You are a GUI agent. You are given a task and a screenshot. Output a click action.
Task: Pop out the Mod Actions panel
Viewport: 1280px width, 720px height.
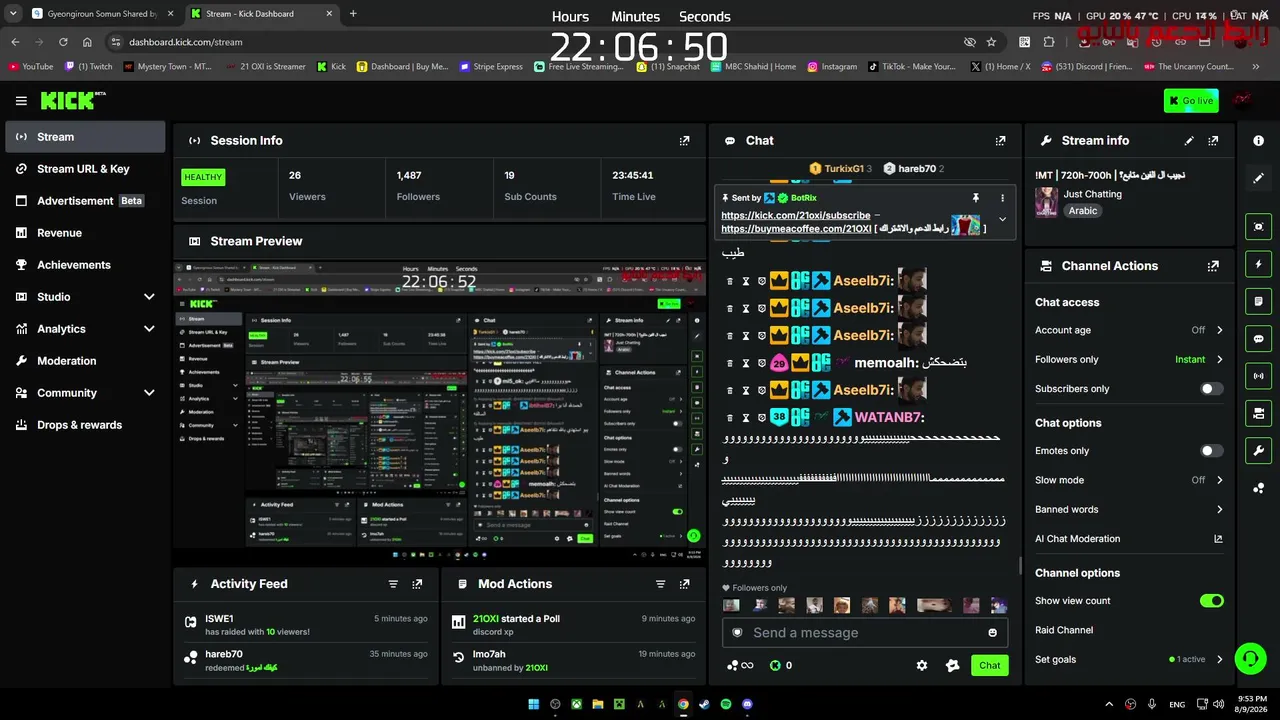684,584
